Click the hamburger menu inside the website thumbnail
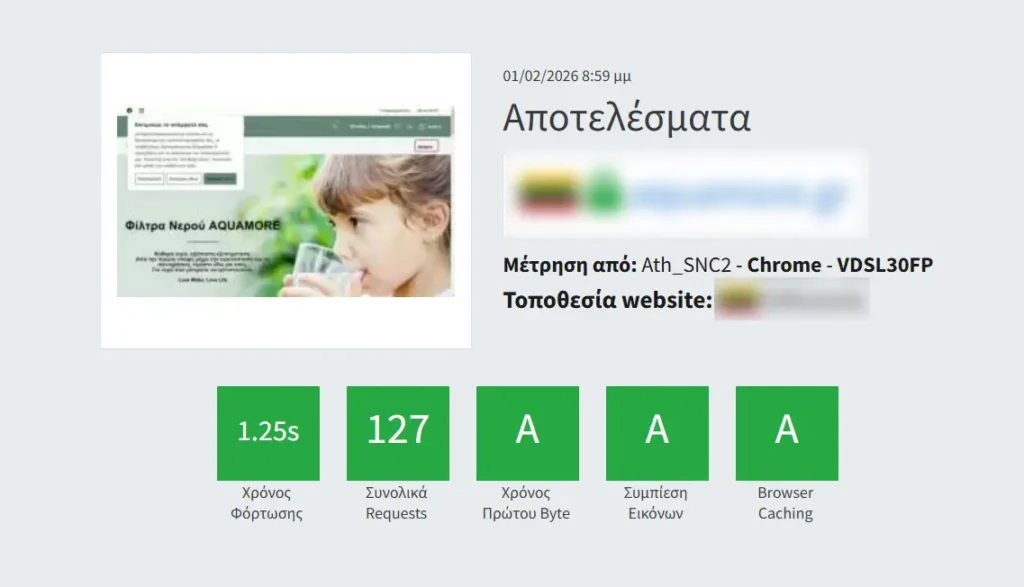Screen dimensions: 1024x587 [143, 110]
